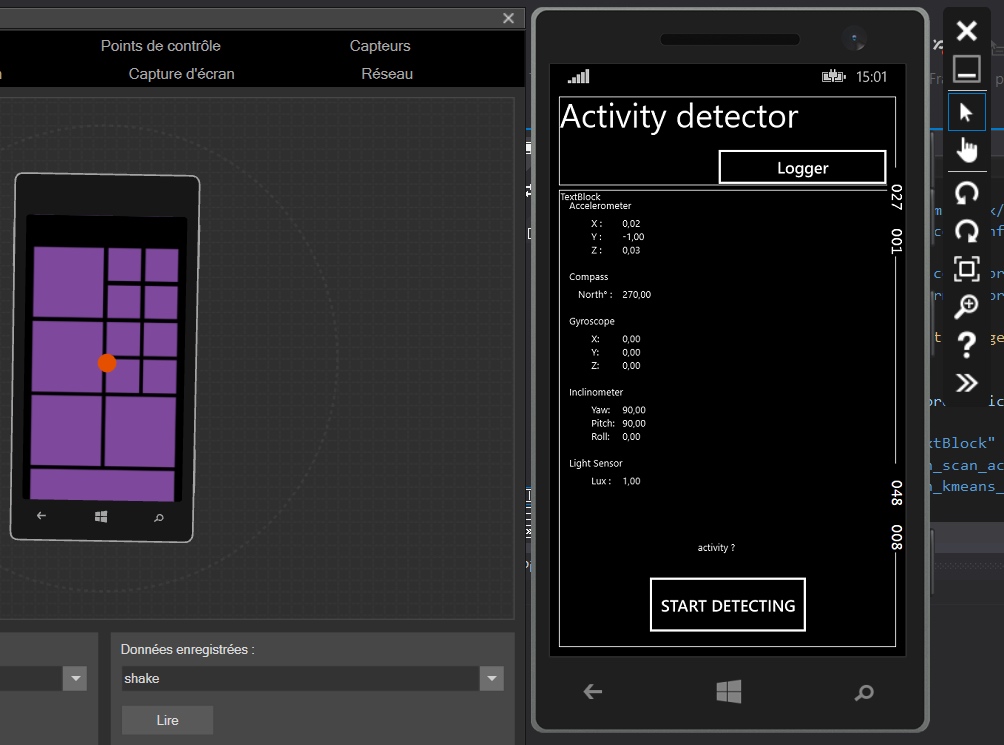Open the Capteurs tab
Screen dimensions: 1004x745
tap(380, 46)
